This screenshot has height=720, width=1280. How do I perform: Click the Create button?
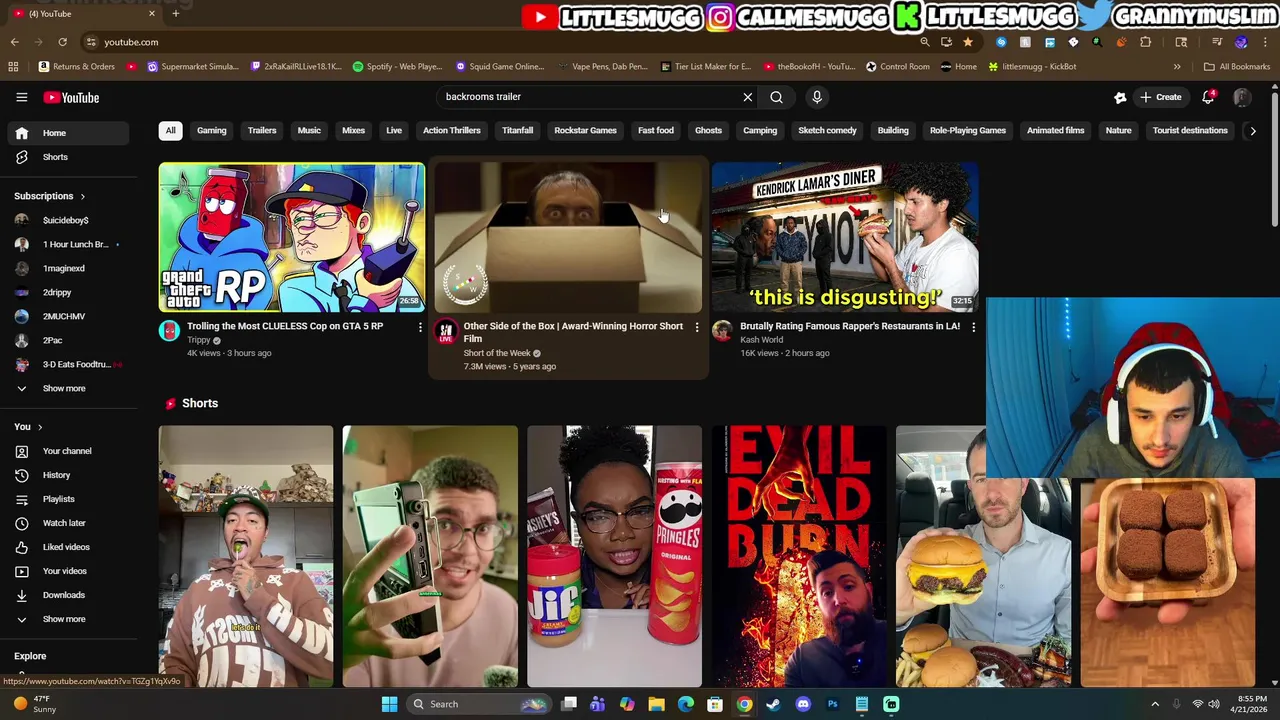point(1161,97)
